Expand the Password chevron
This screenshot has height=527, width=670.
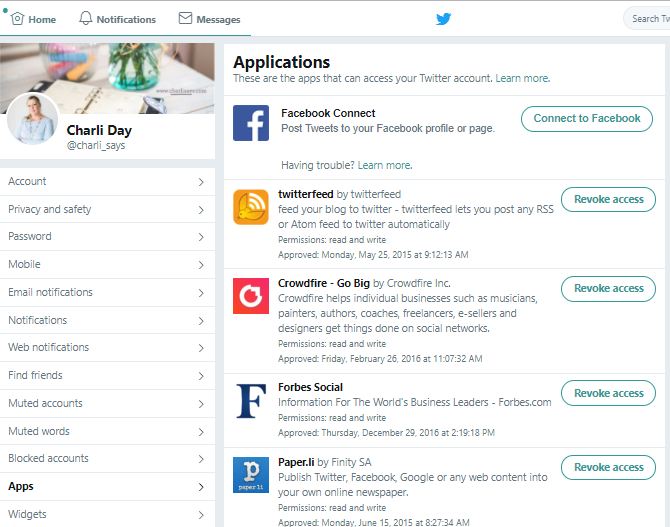pos(201,237)
